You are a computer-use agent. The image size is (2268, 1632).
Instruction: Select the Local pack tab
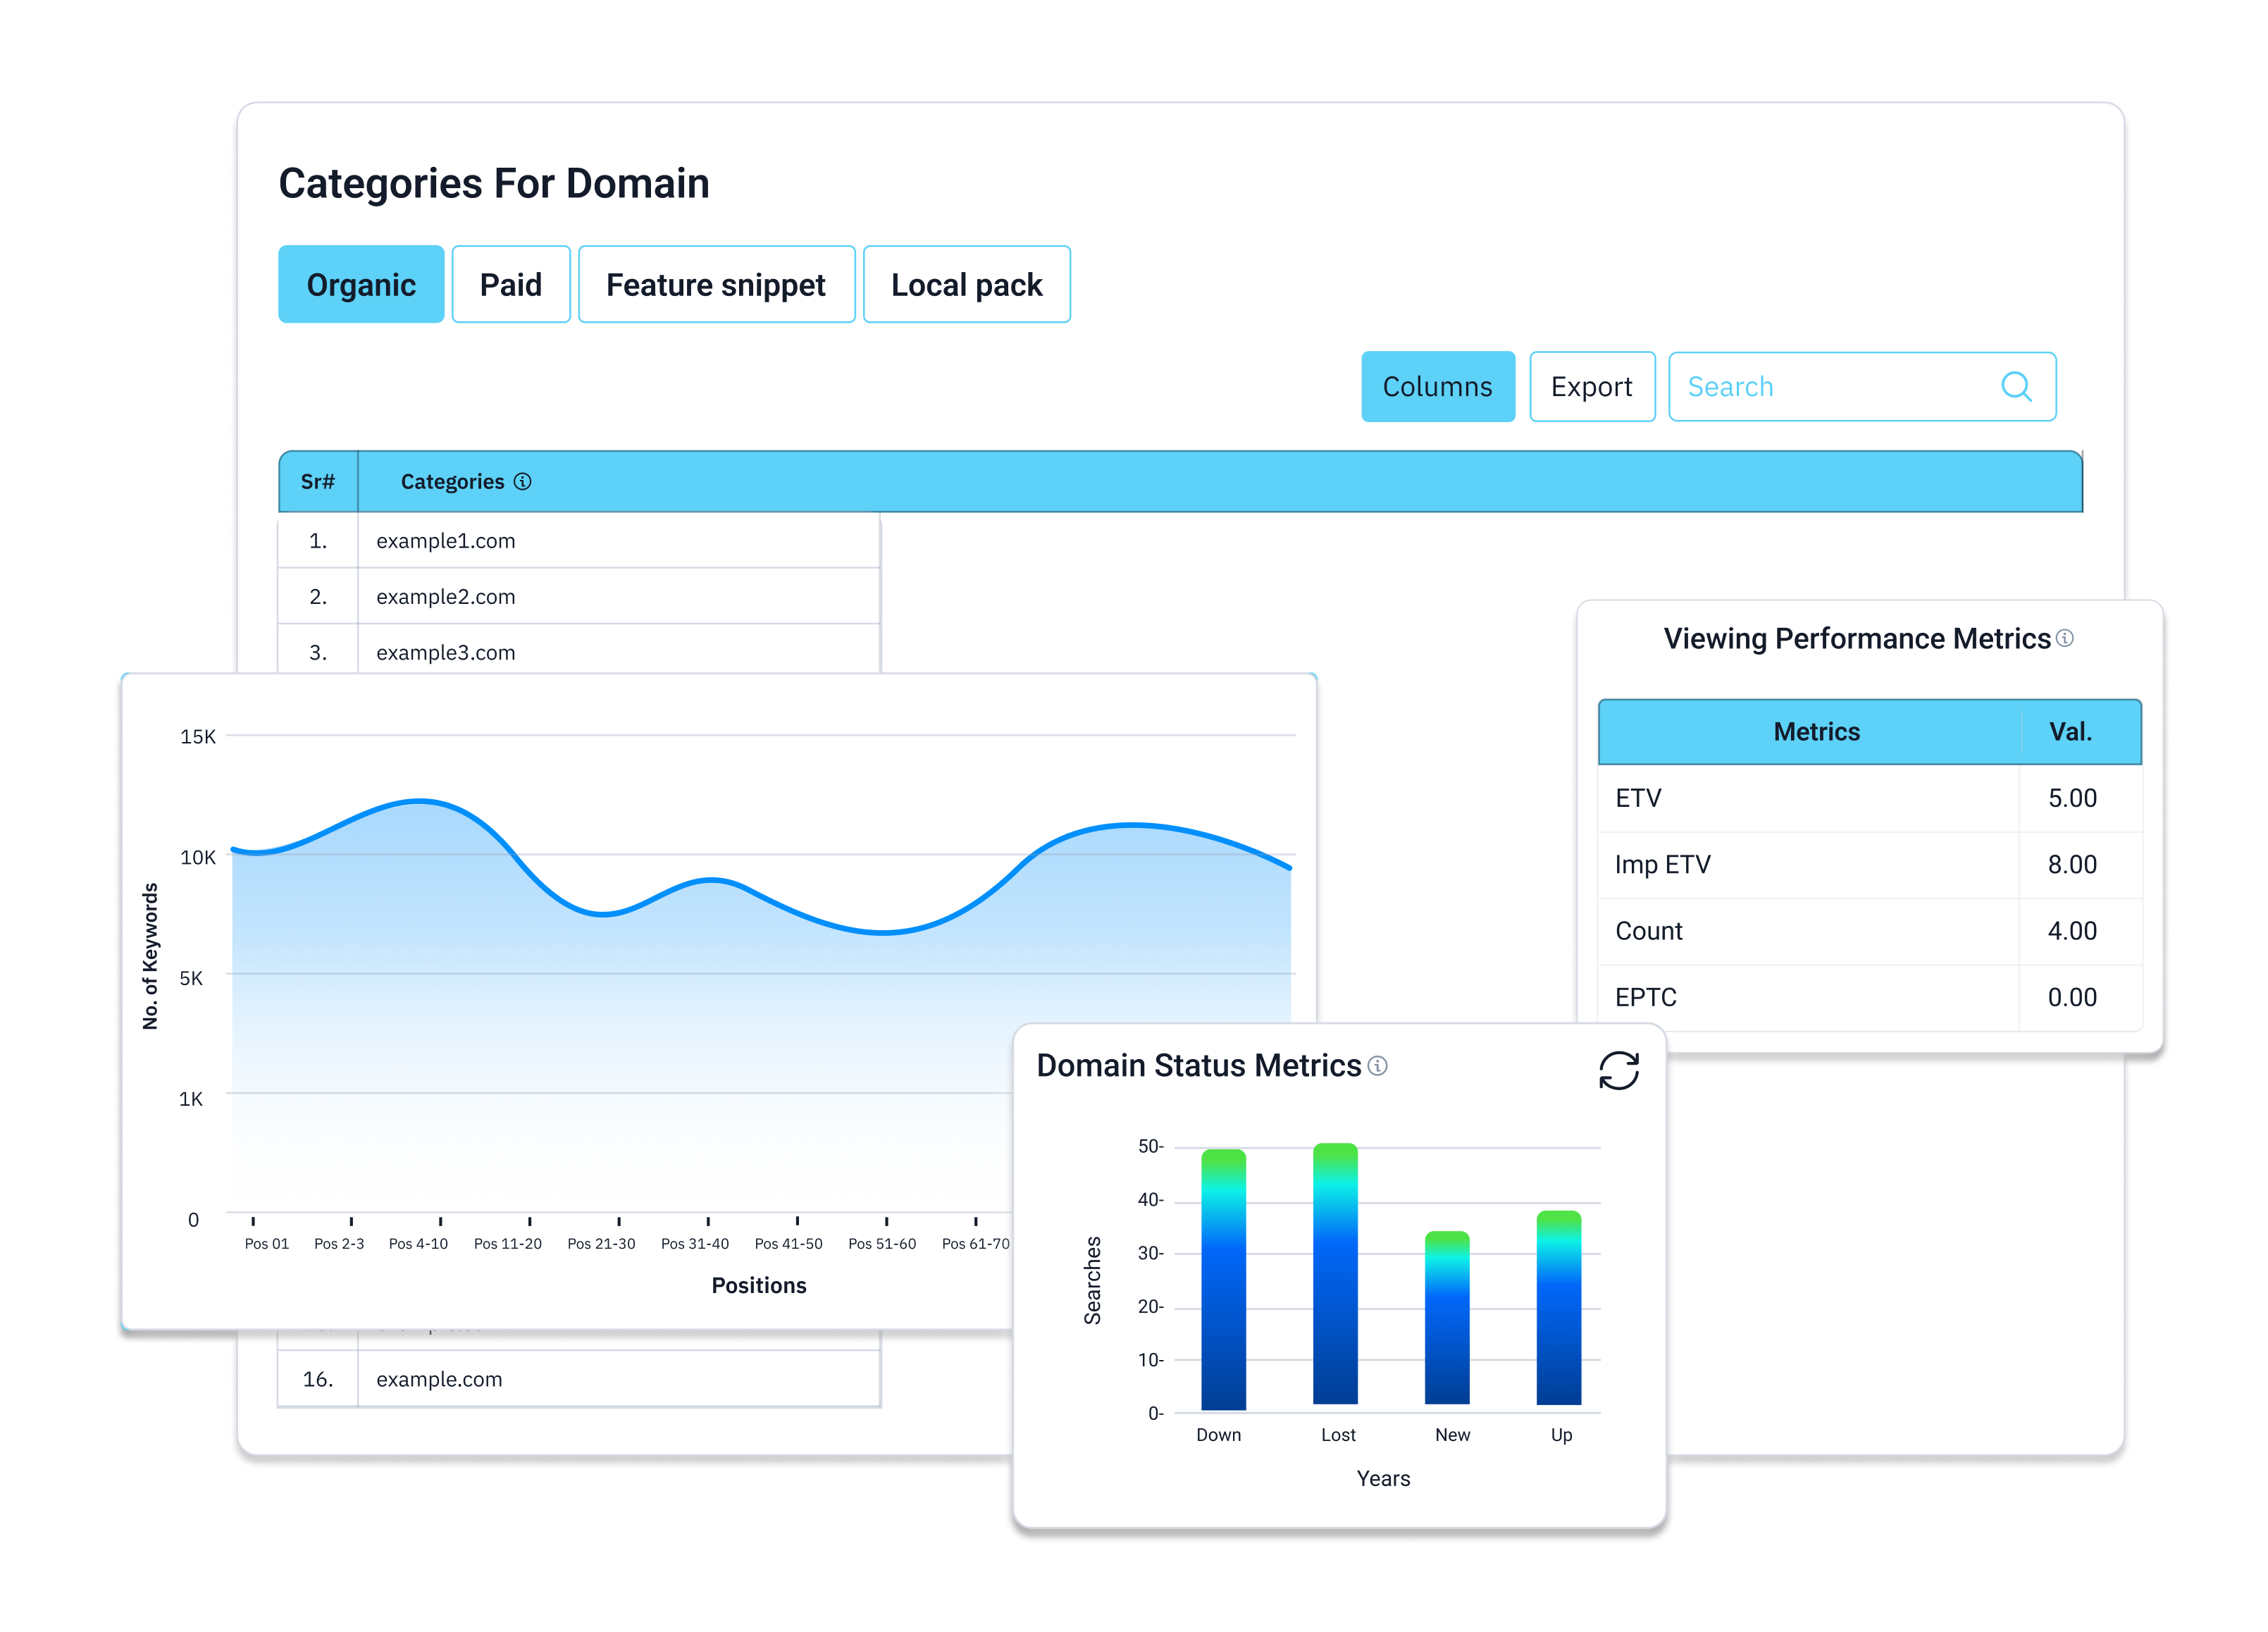pyautogui.click(x=966, y=285)
